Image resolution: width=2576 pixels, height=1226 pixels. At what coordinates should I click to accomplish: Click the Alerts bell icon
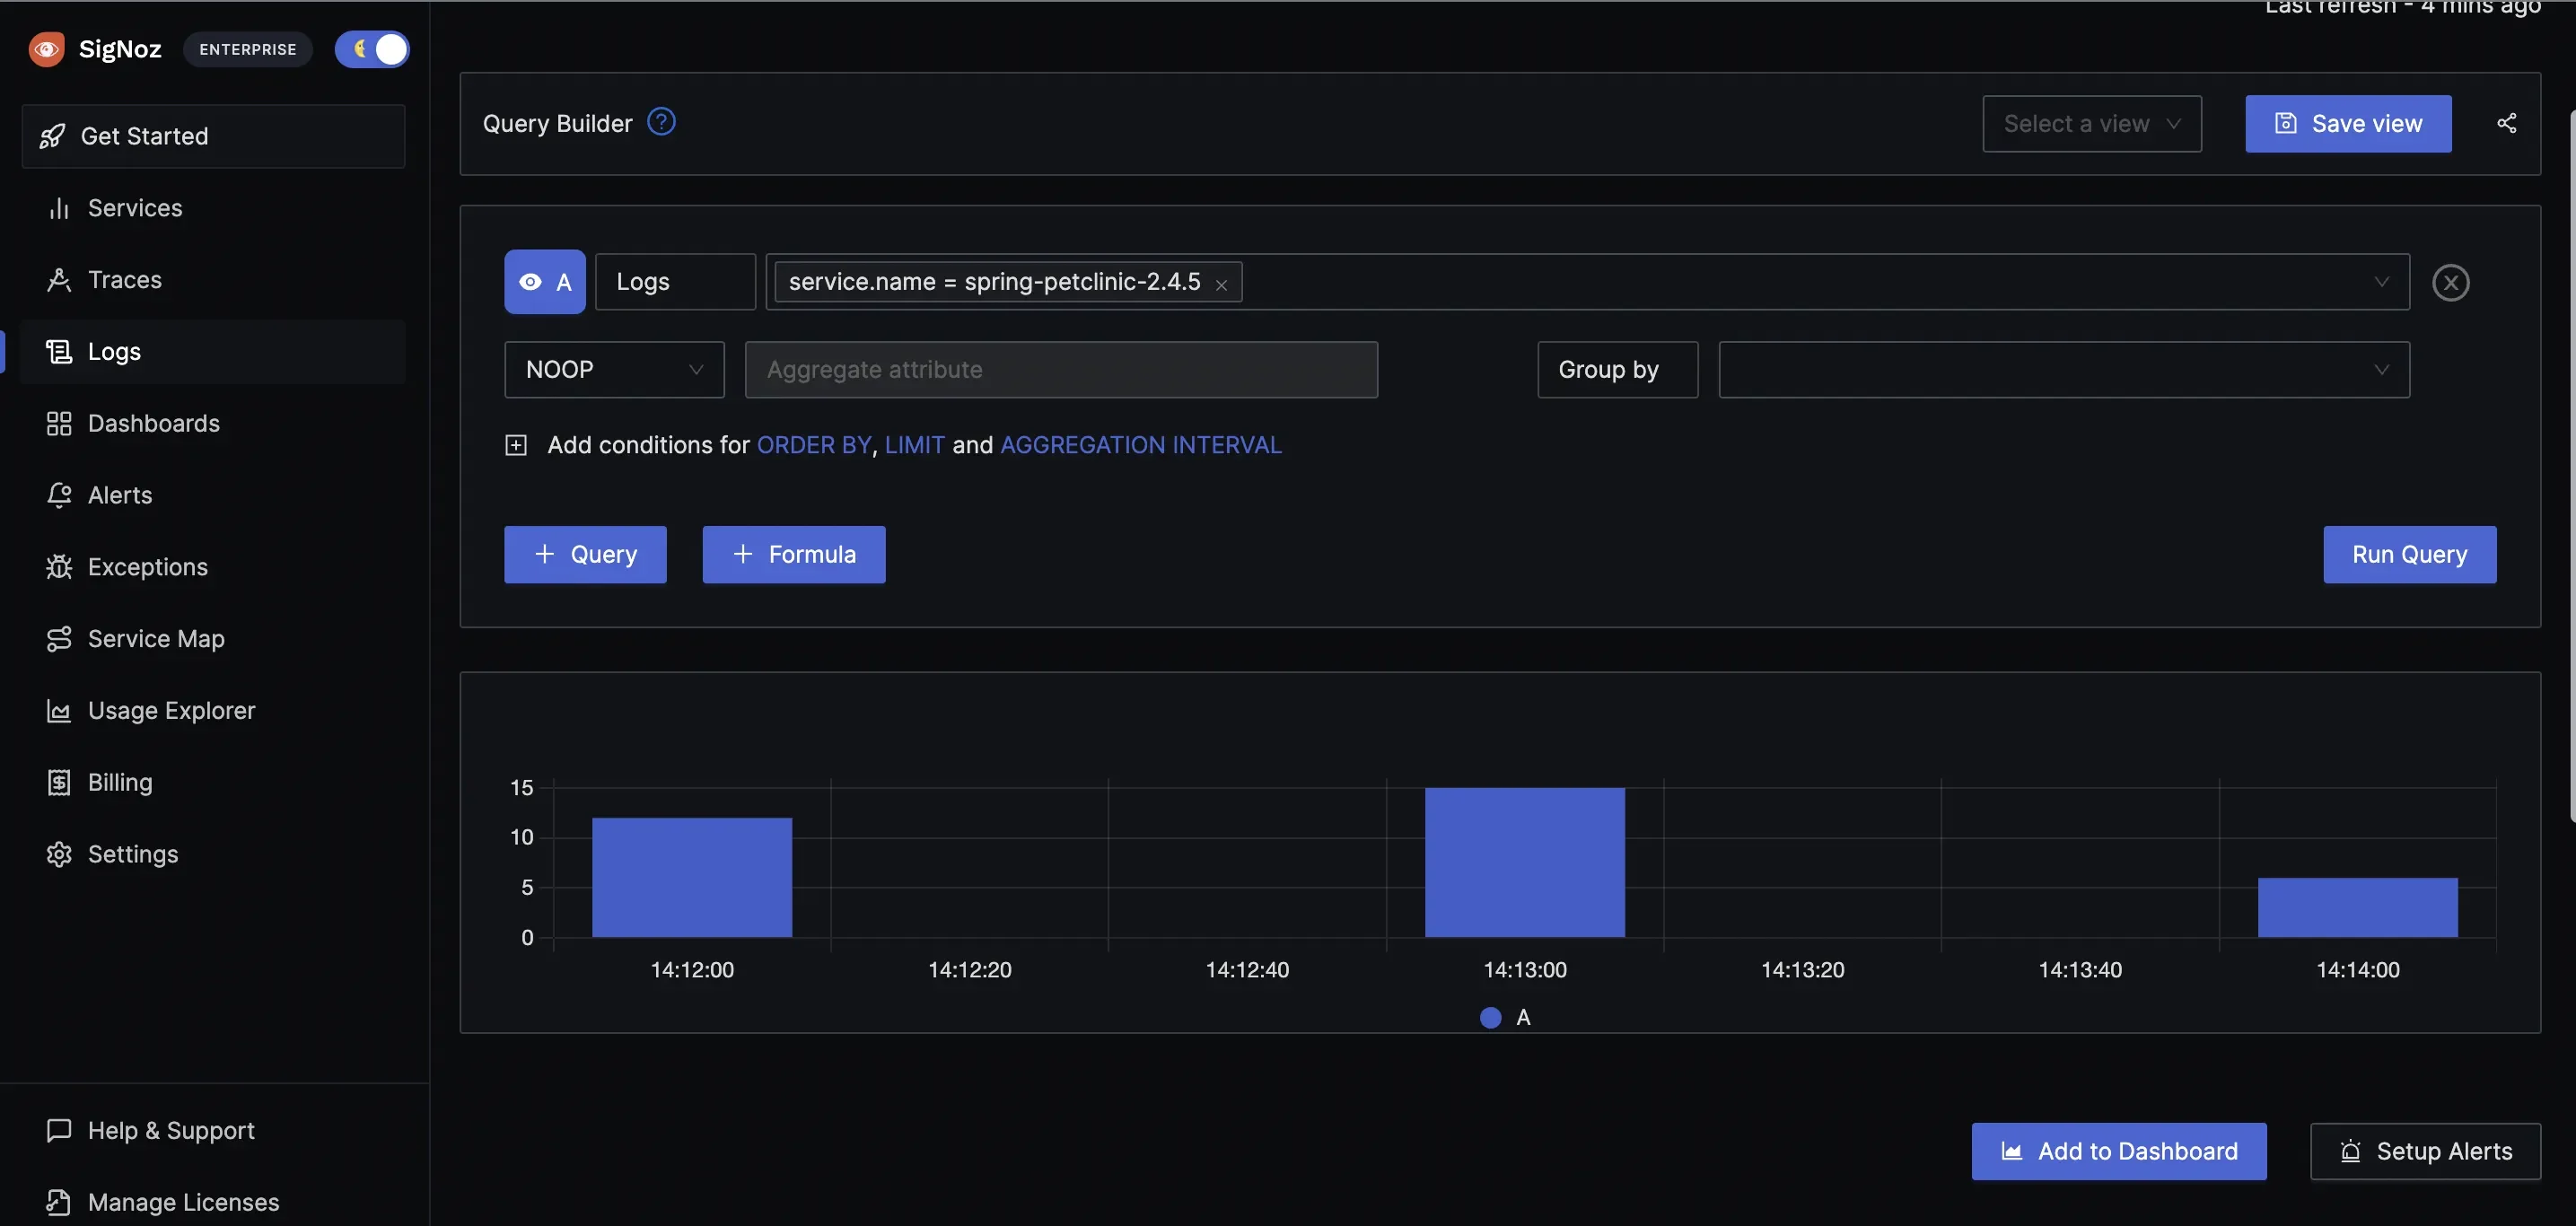coord(59,495)
